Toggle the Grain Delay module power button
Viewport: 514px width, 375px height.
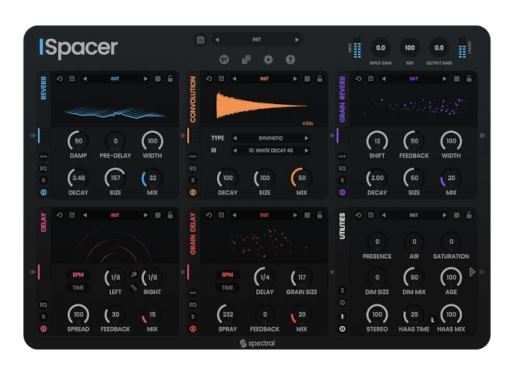[x=193, y=329]
